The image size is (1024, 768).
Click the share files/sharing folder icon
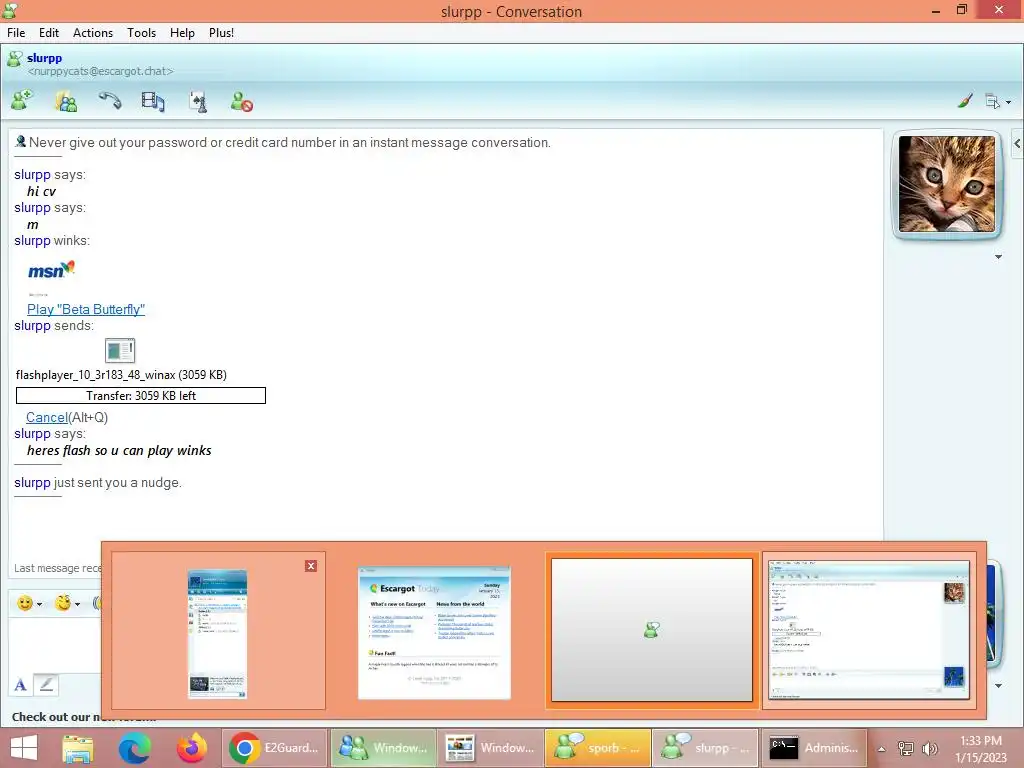[66, 101]
